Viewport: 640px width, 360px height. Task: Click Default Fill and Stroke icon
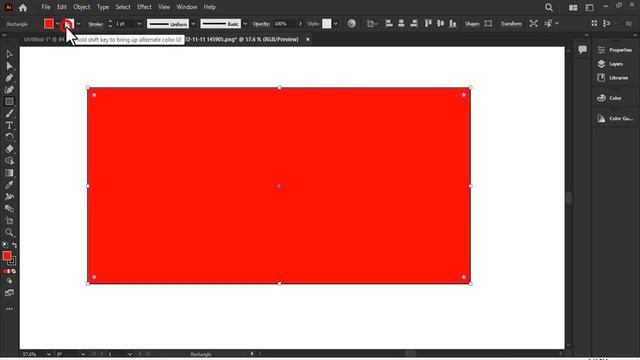5,245
